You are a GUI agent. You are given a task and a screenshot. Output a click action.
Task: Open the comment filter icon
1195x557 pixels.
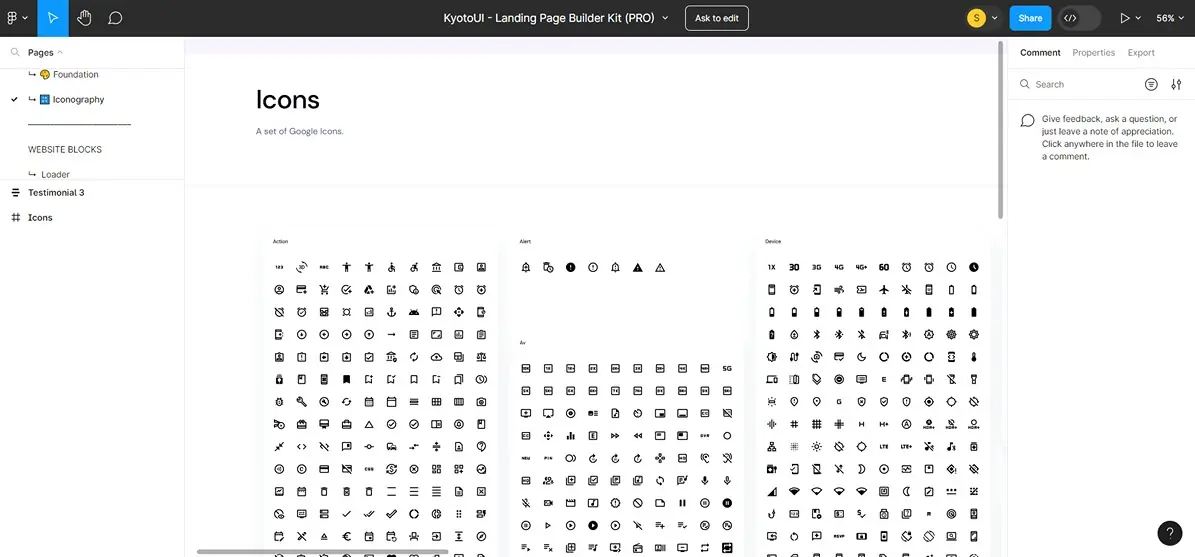point(1152,85)
